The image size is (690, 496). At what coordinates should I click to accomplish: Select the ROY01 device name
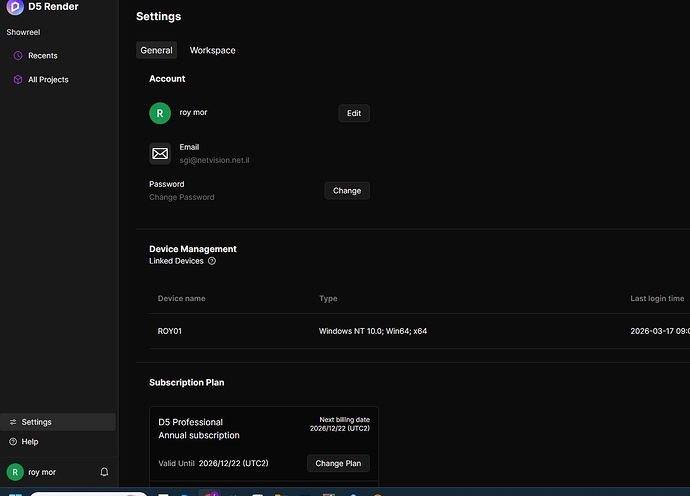click(169, 331)
